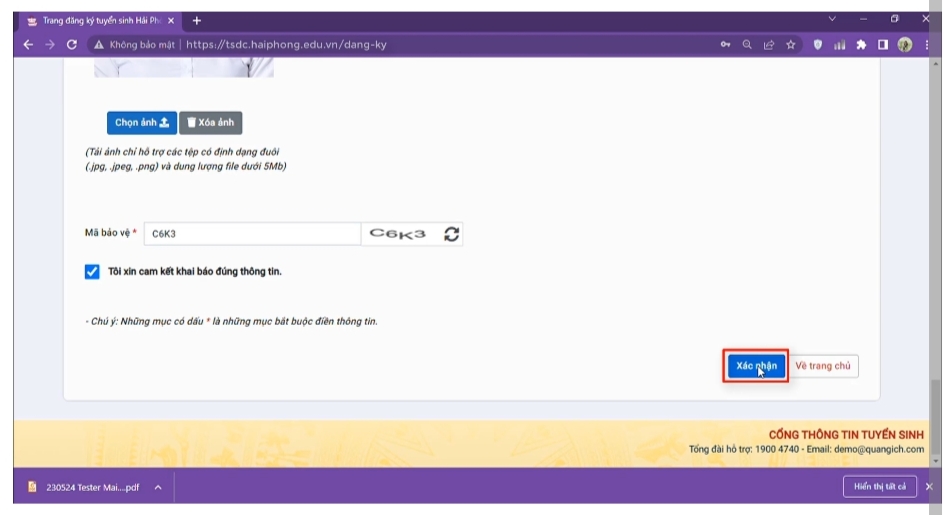Uncheck the 'Tôi xin cam kết' checkbox
Image resolution: width=950 pixels, height=515 pixels.
(93, 271)
